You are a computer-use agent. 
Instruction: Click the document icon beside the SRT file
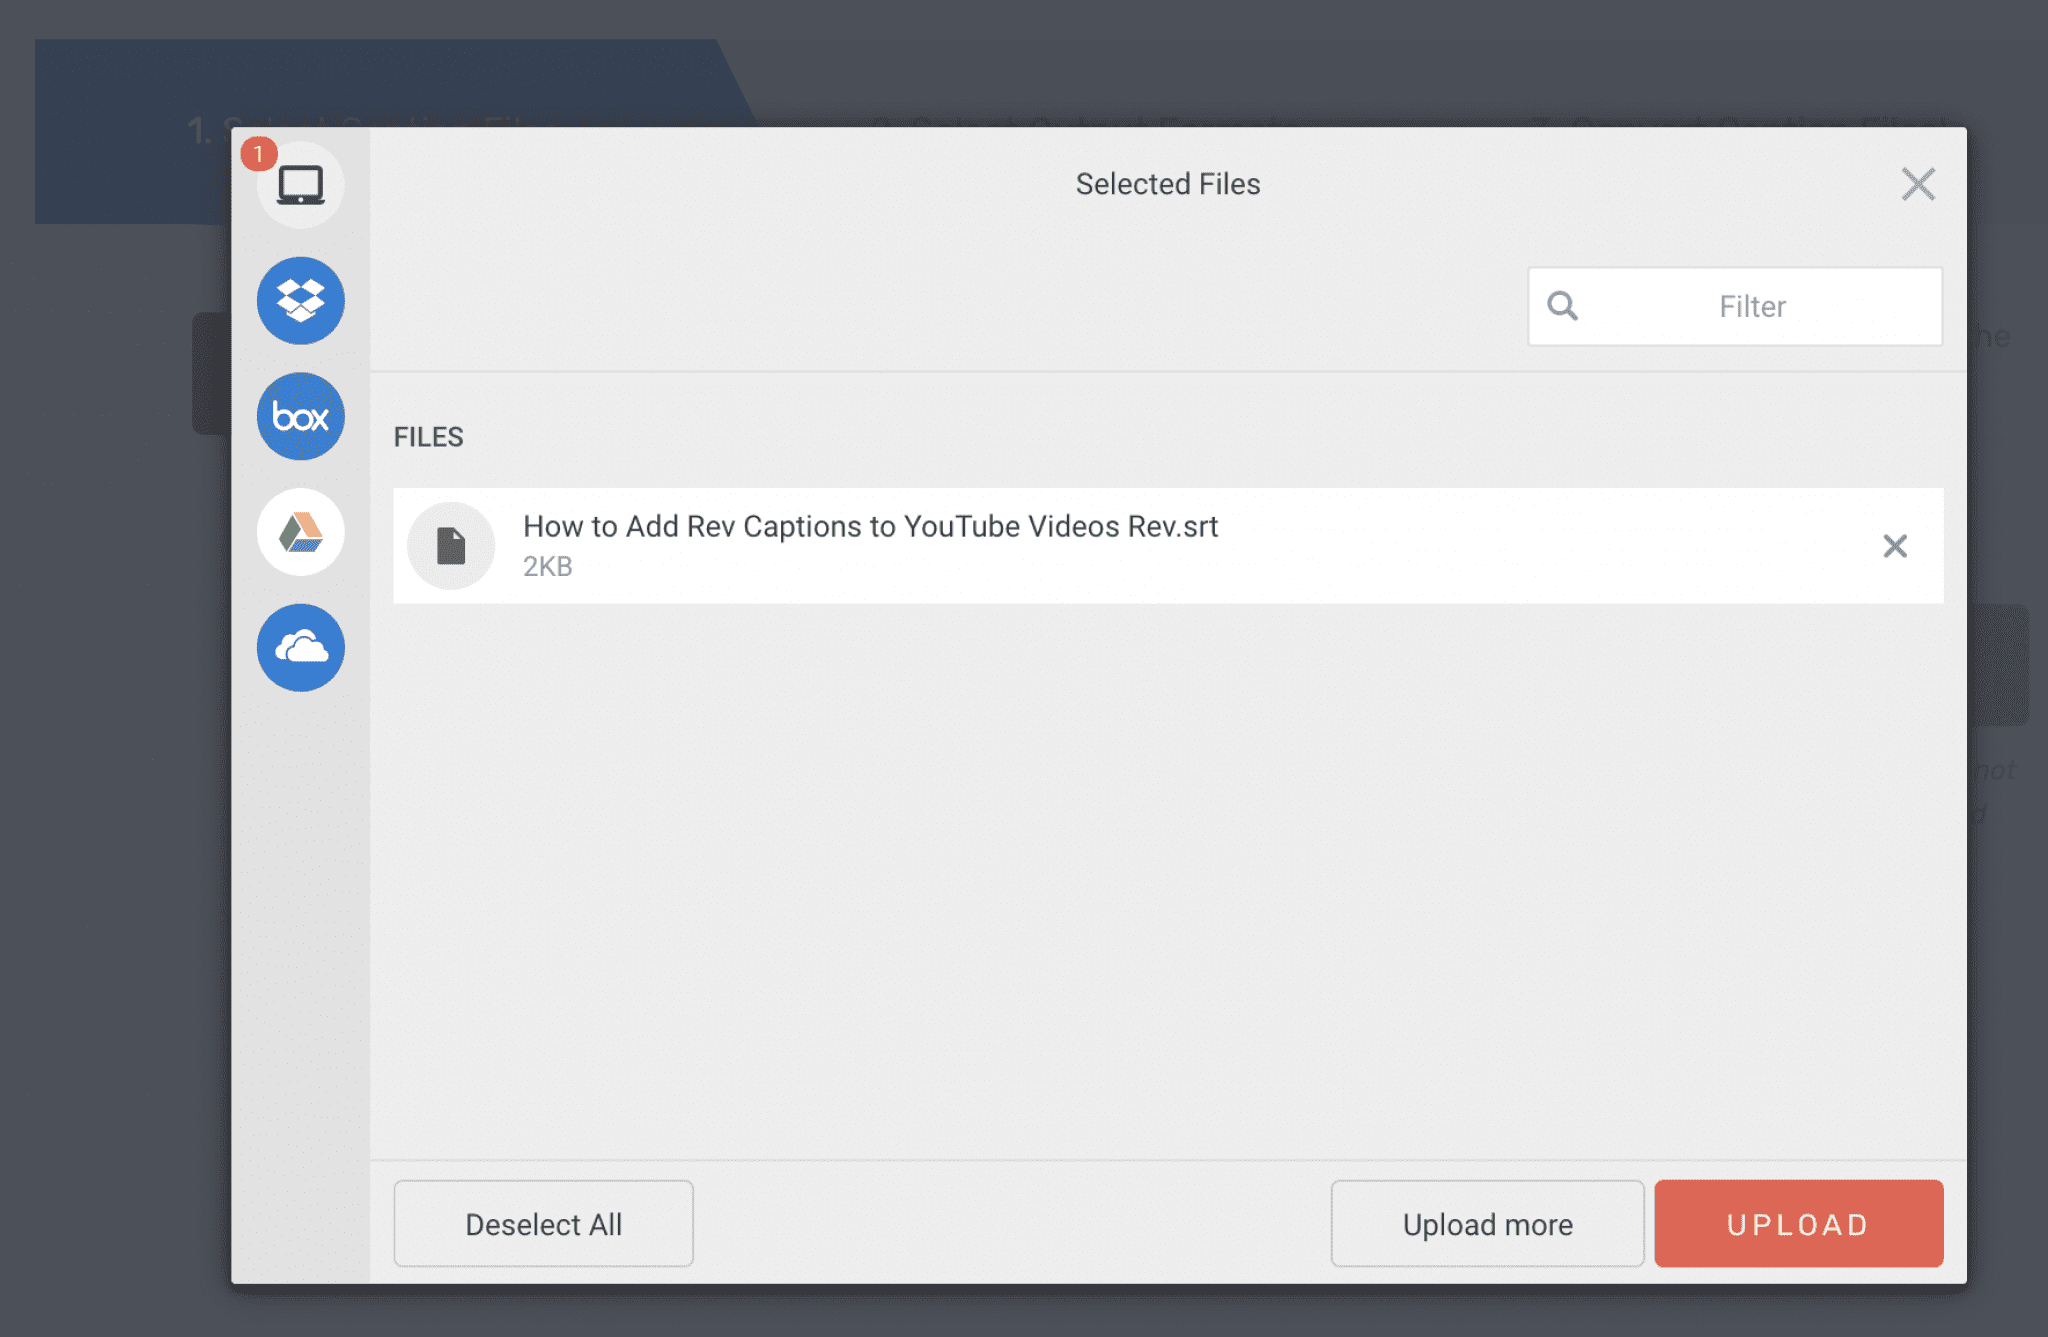[451, 546]
